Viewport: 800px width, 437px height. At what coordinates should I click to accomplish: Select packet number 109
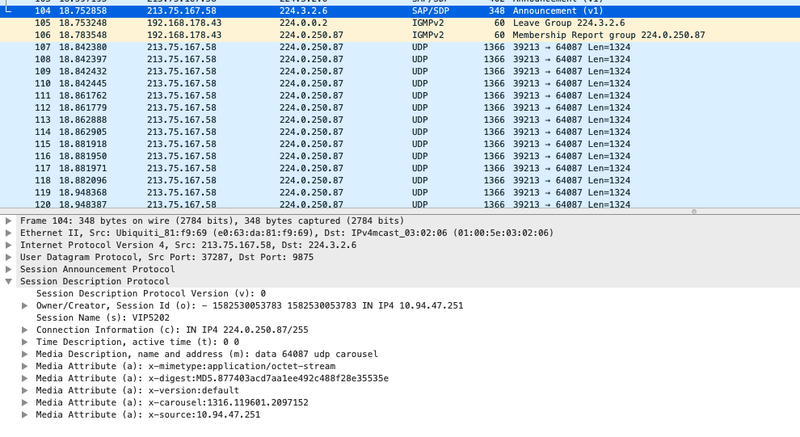click(400, 71)
